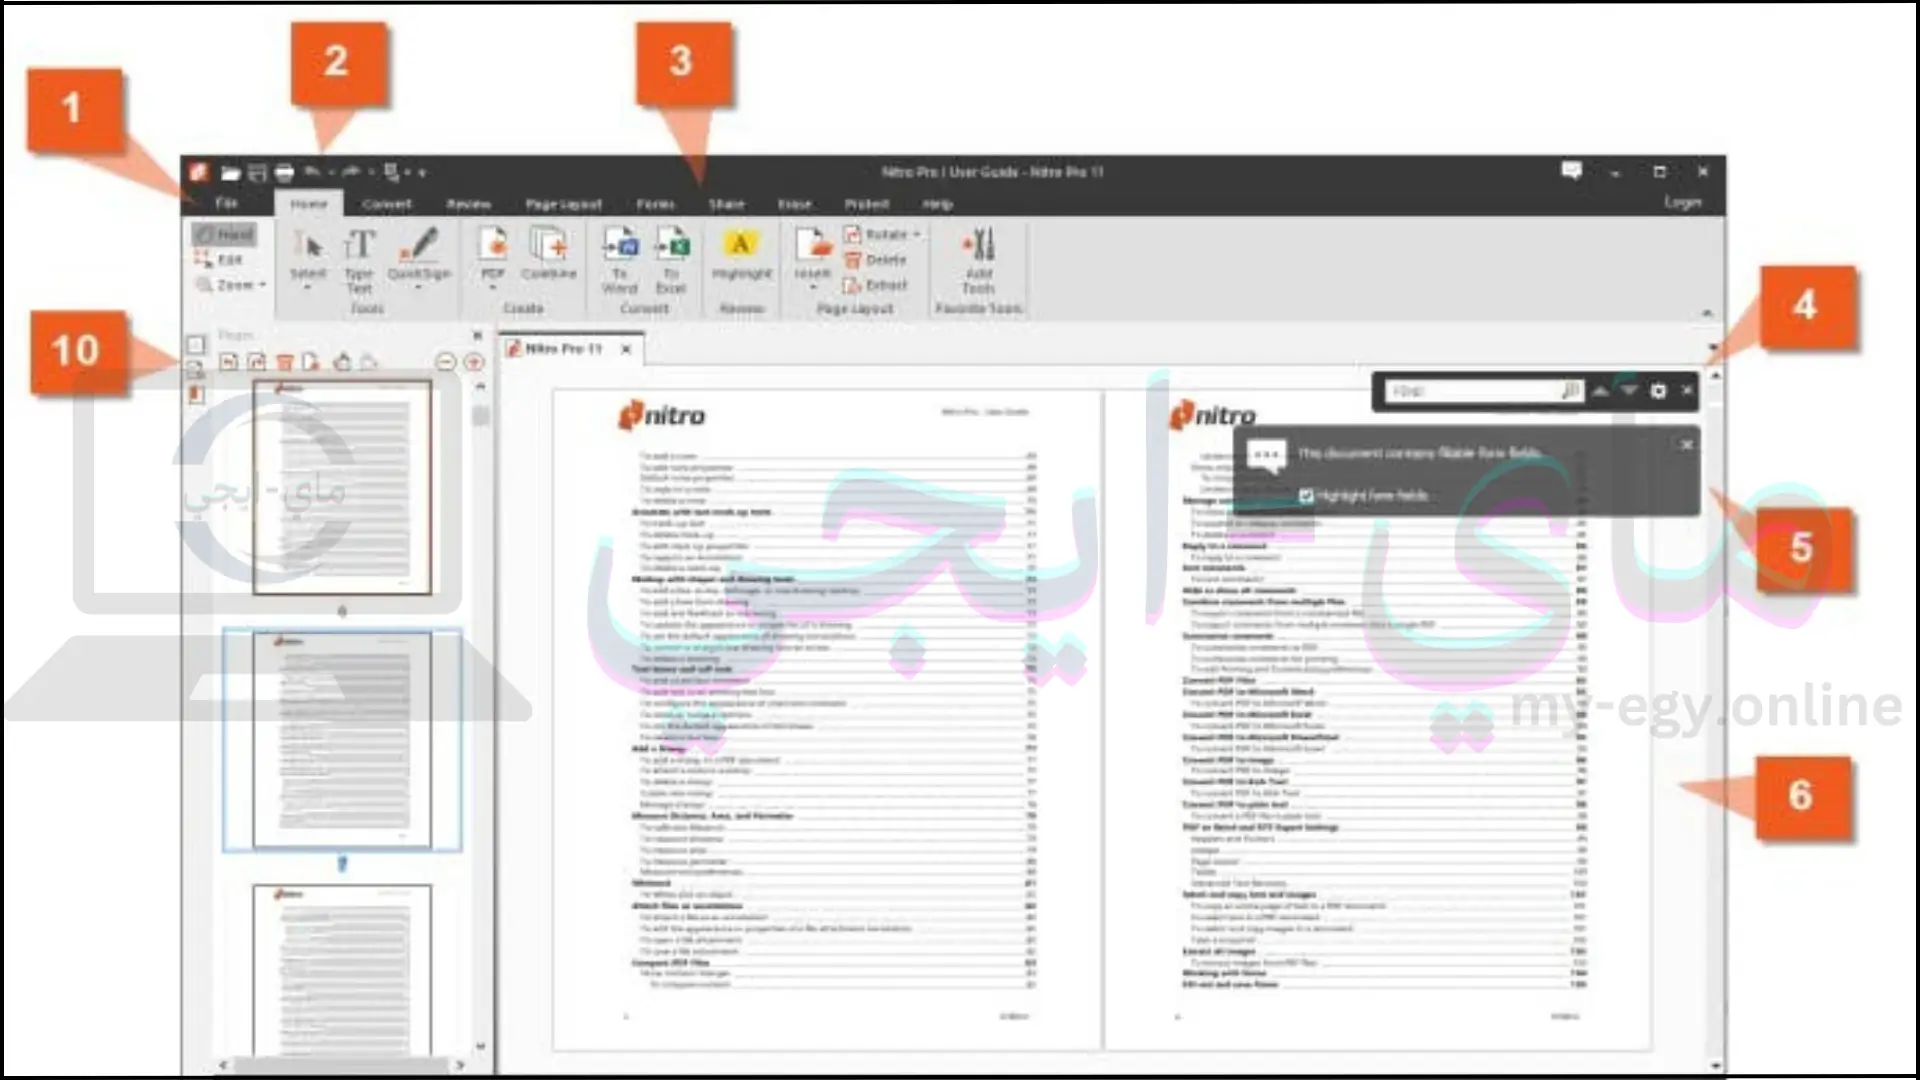Image resolution: width=1920 pixels, height=1080 pixels.
Task: Click the Pages pane scrollbar down arrow
Action: [480, 1046]
